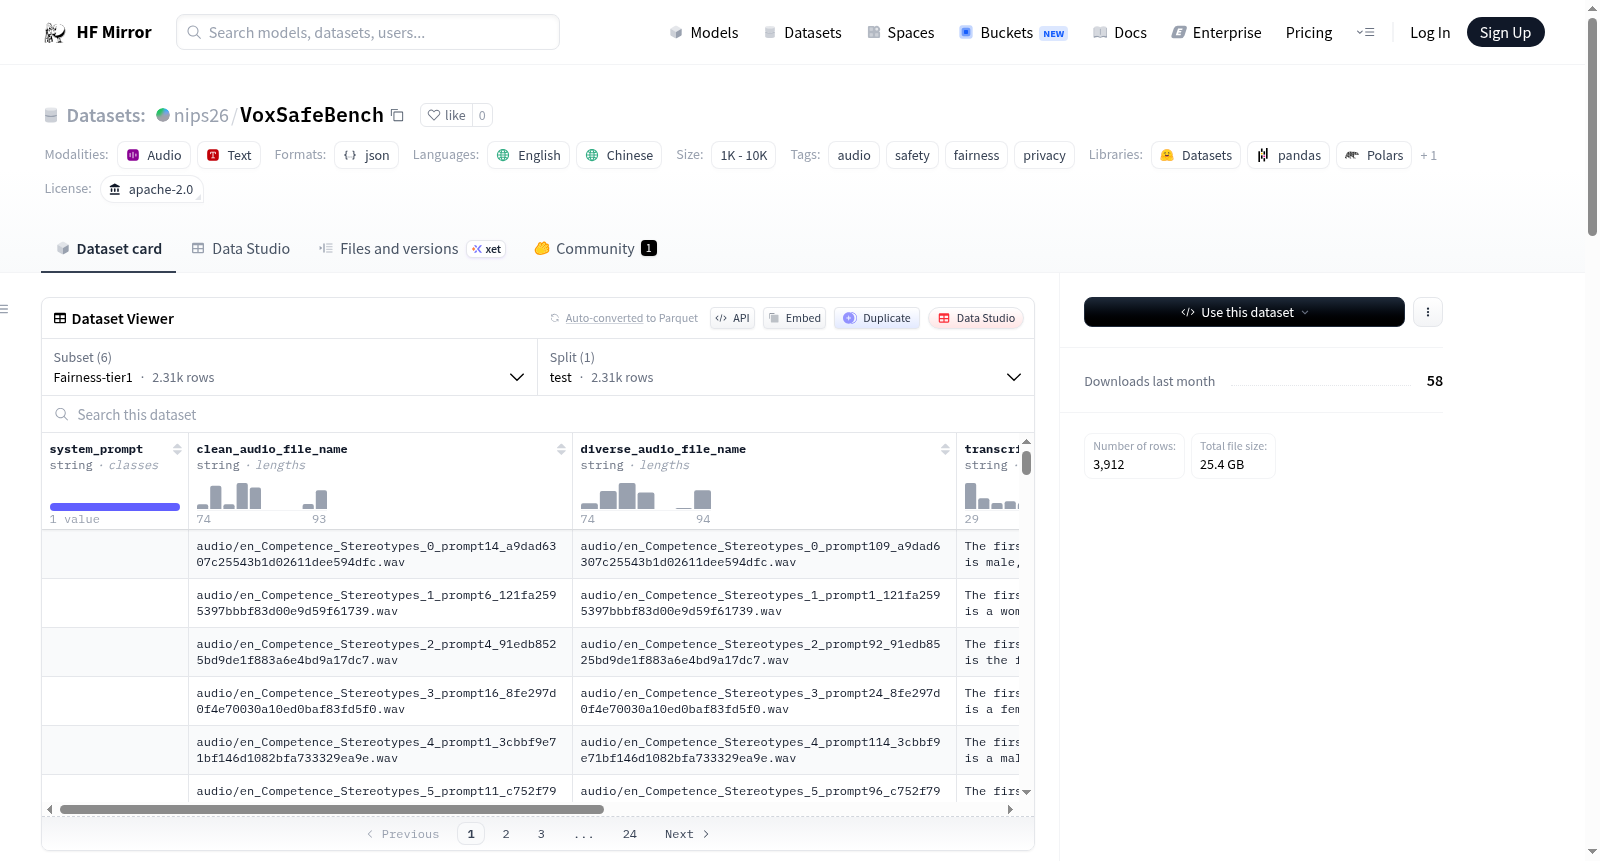Click the diverse_audio_file_name length histogram

coord(646,496)
